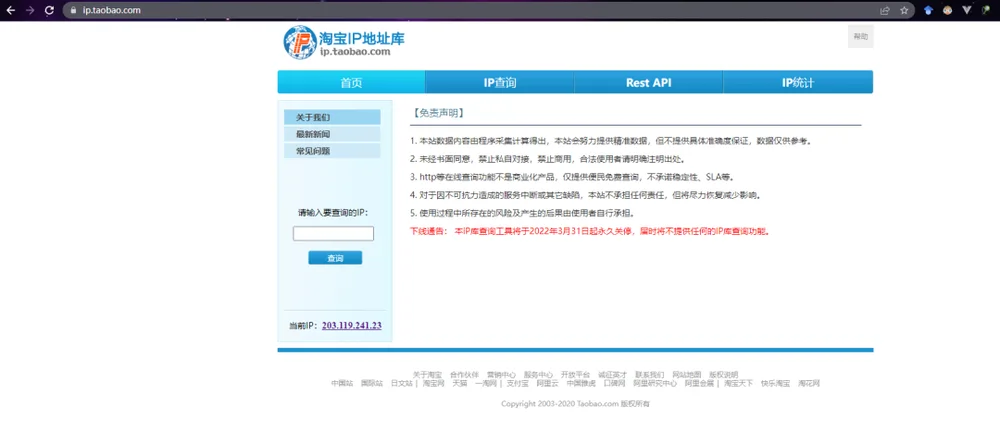Viewport: 1000px width, 431px height.
Task: Switch to the 首页 tab
Action: pos(351,82)
